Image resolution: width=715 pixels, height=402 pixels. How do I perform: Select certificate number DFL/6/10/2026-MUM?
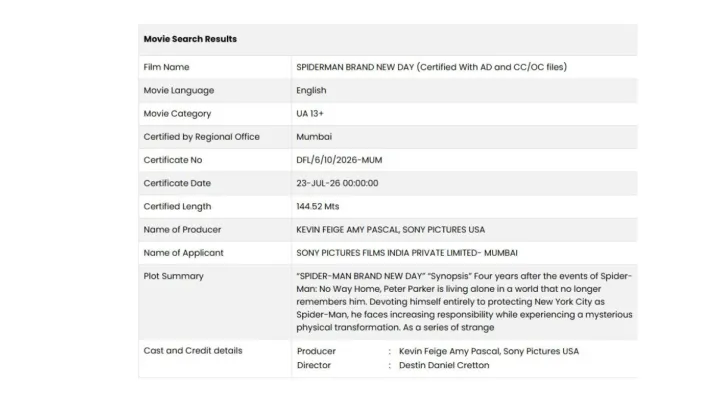339,160
